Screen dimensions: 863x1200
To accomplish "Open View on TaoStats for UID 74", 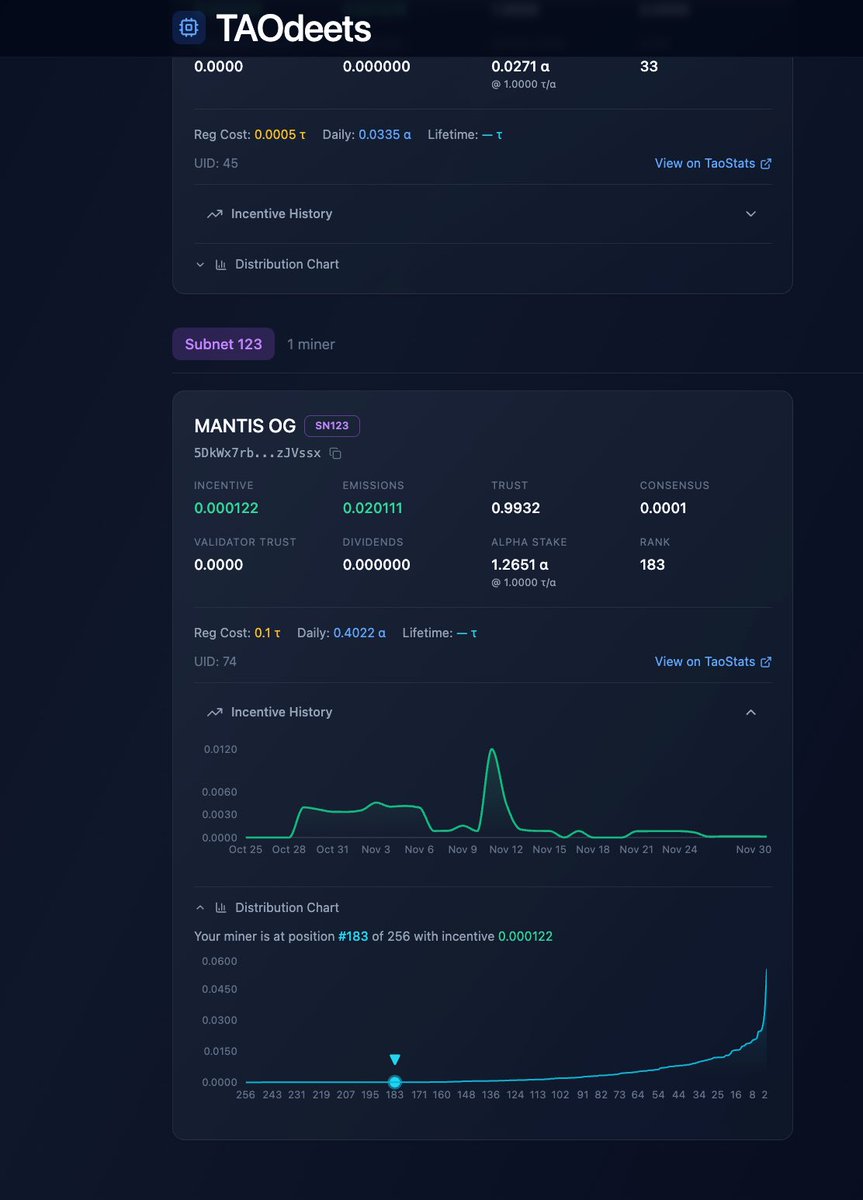I will (x=713, y=661).
